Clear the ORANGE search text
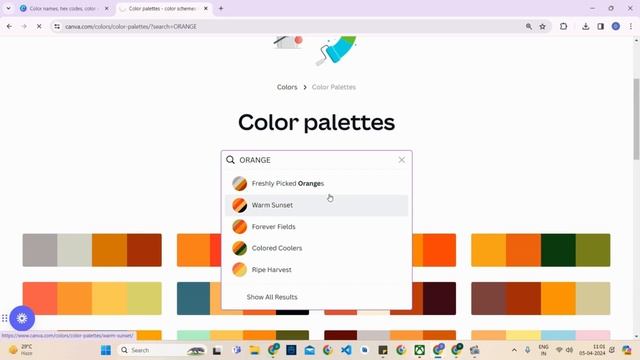This screenshot has width=640, height=360. coord(402,160)
